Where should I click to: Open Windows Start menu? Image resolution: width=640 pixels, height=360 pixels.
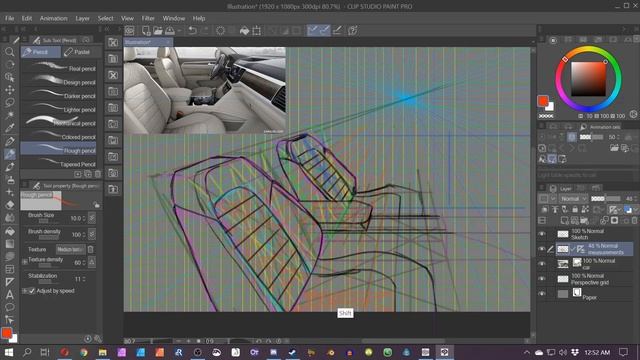[8, 352]
